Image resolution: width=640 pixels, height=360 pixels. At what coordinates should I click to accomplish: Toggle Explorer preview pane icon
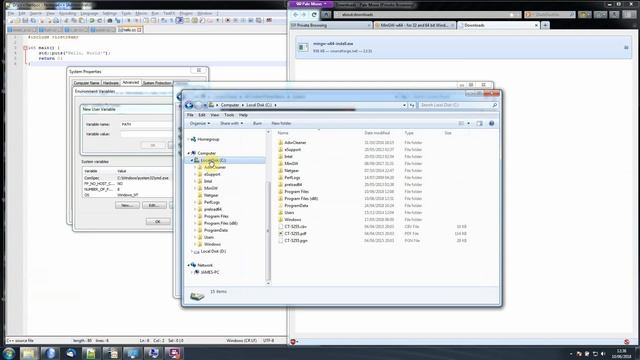pos(480,123)
